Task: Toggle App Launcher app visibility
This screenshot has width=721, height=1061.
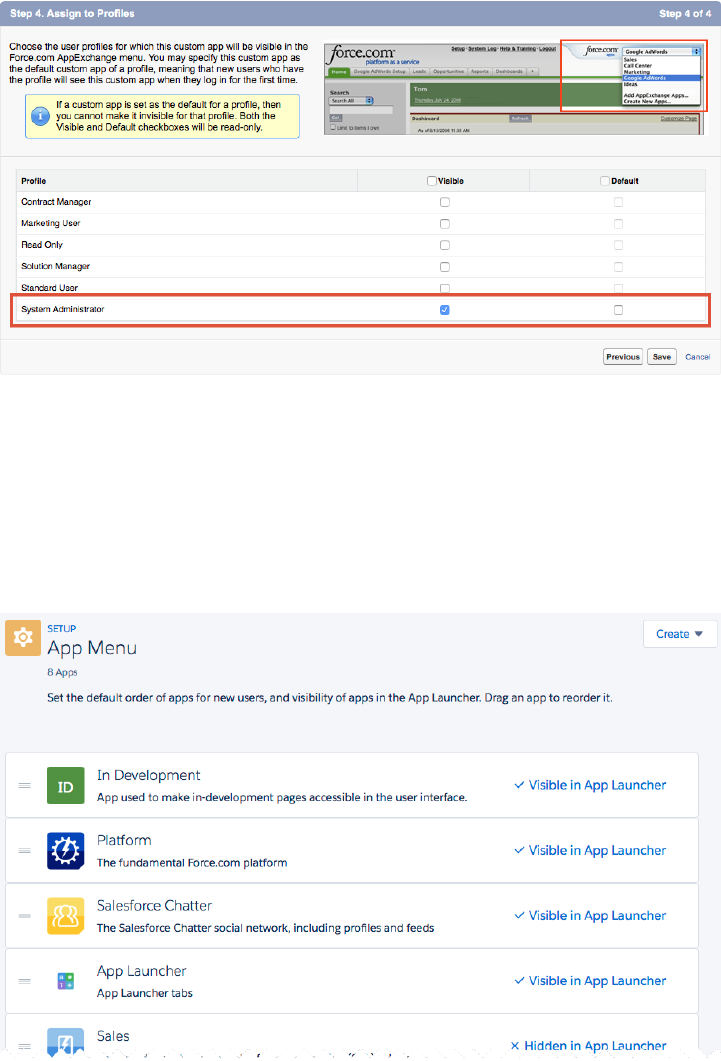Action: click(x=590, y=980)
